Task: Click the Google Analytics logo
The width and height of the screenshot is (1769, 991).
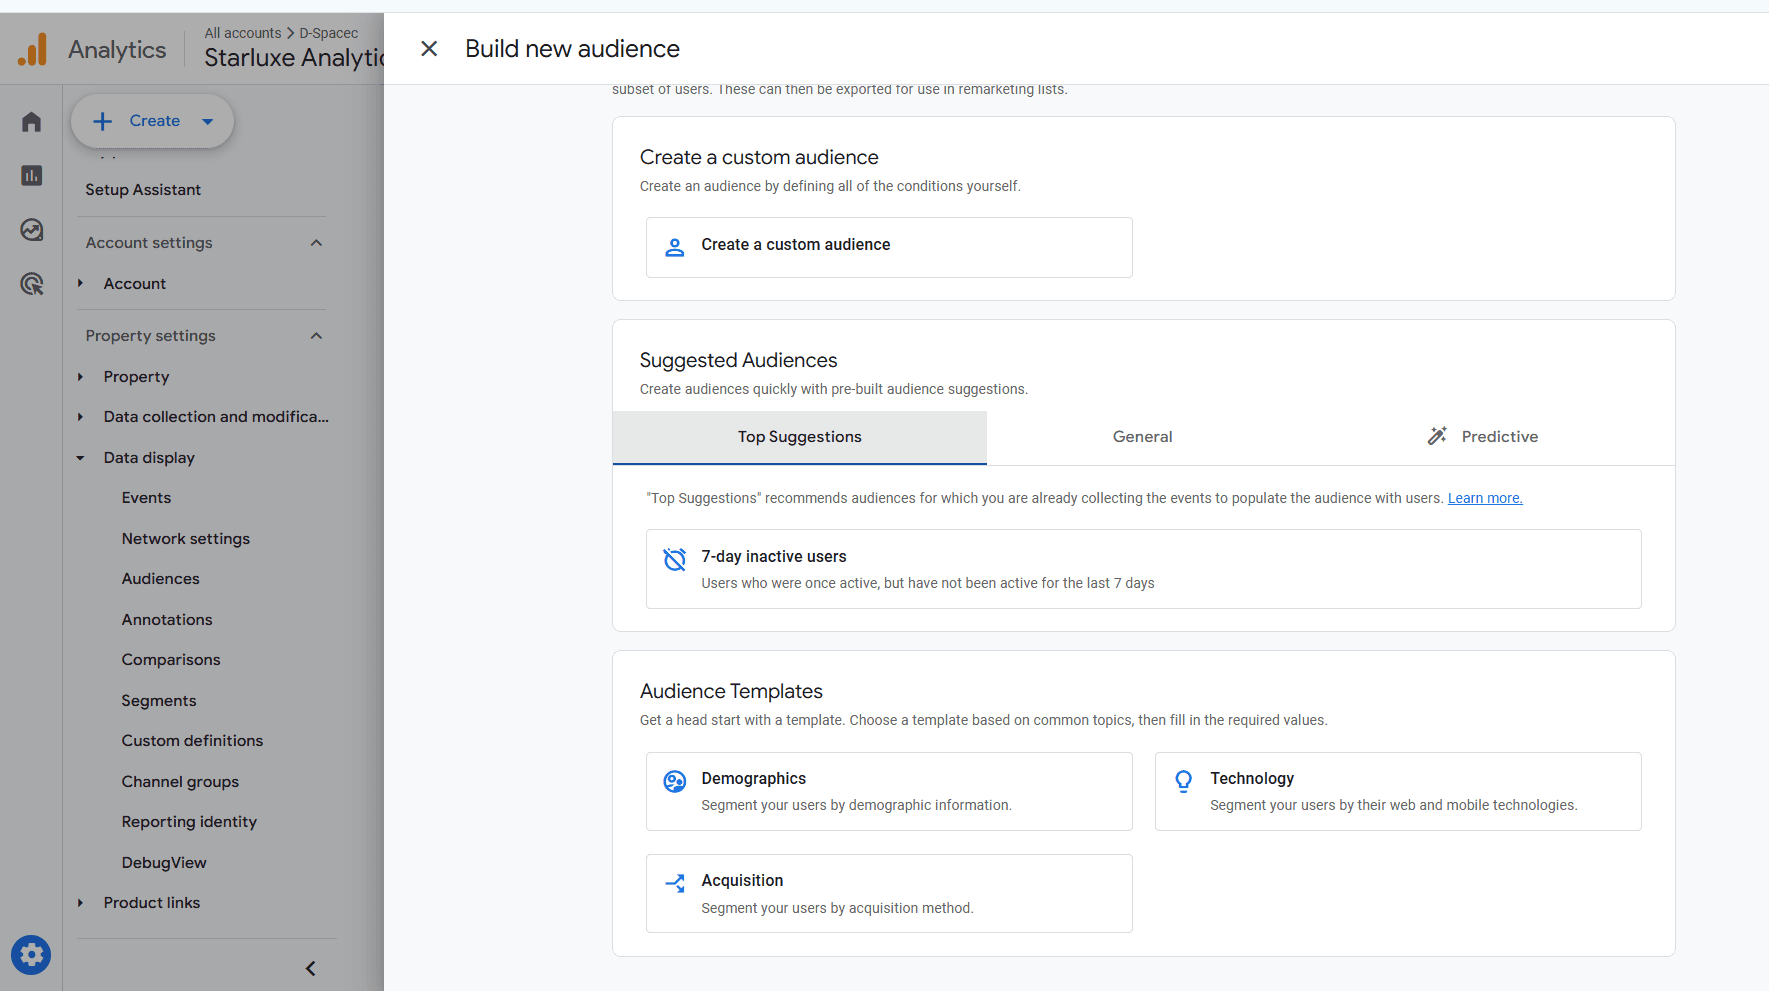Action: point(32,48)
